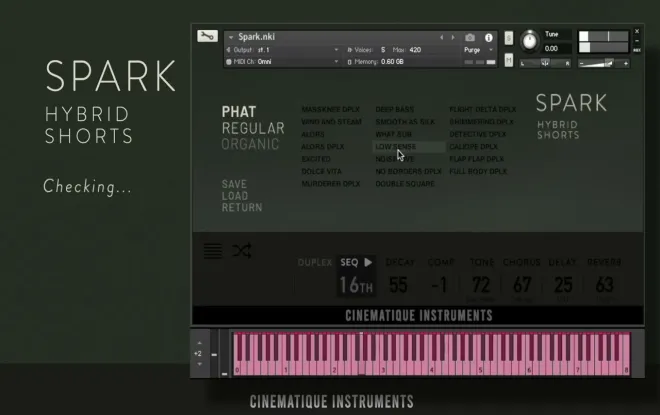Choose the DOUBLE SQUARE preset
The height and width of the screenshot is (415, 660).
pos(405,184)
